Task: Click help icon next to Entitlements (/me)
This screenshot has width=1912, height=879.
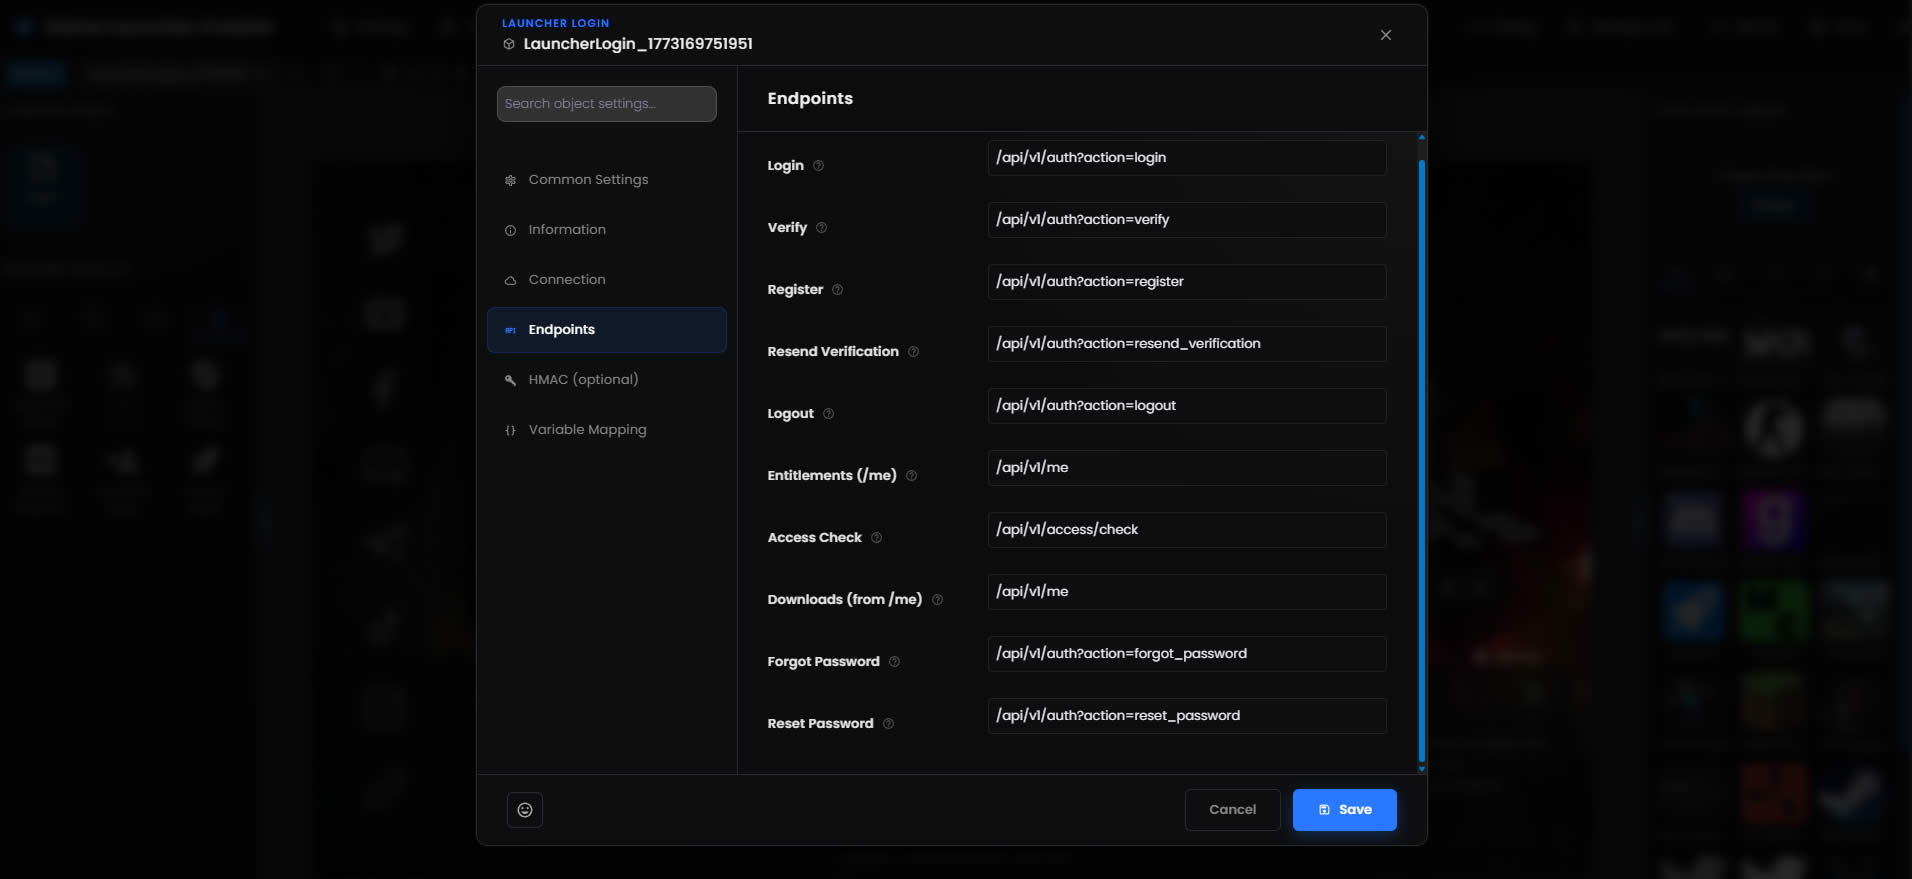Action: pyautogui.click(x=911, y=476)
